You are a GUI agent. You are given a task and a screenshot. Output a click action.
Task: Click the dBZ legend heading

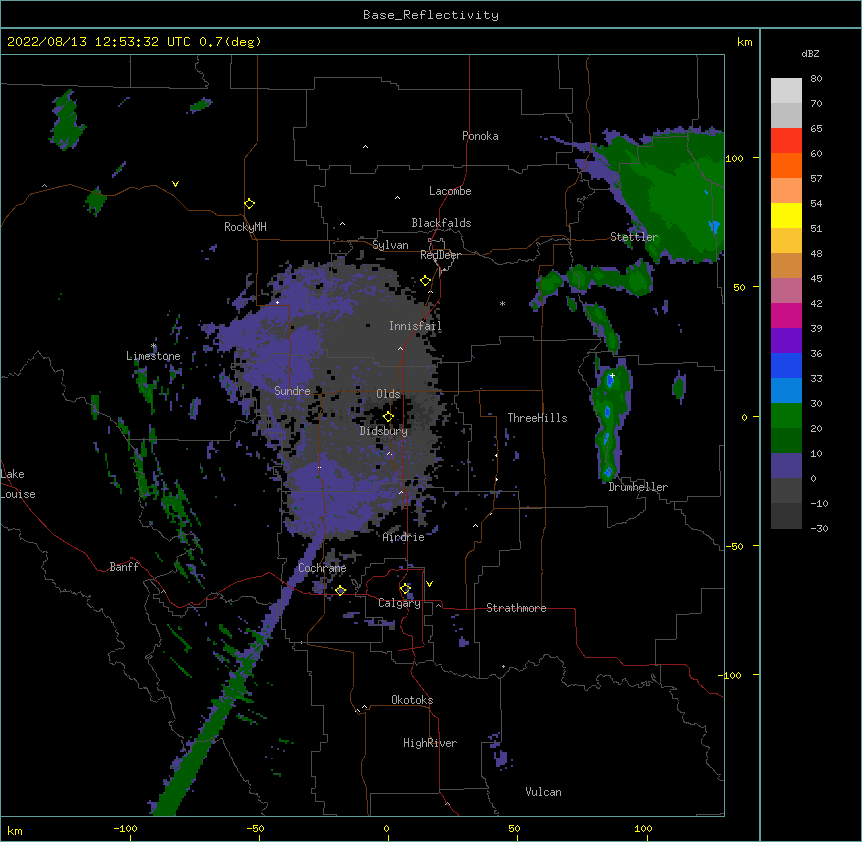coord(810,54)
